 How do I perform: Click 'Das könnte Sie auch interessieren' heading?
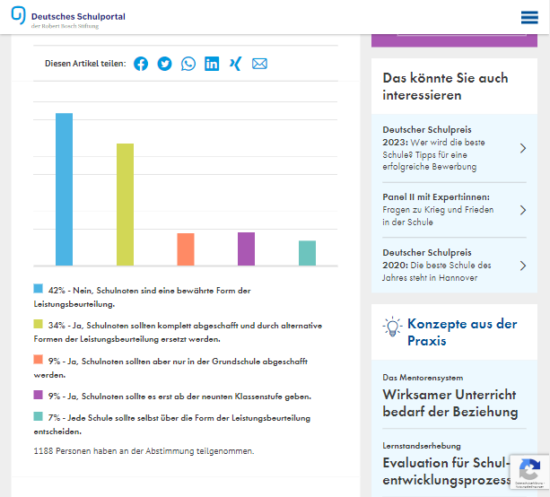click(x=445, y=86)
